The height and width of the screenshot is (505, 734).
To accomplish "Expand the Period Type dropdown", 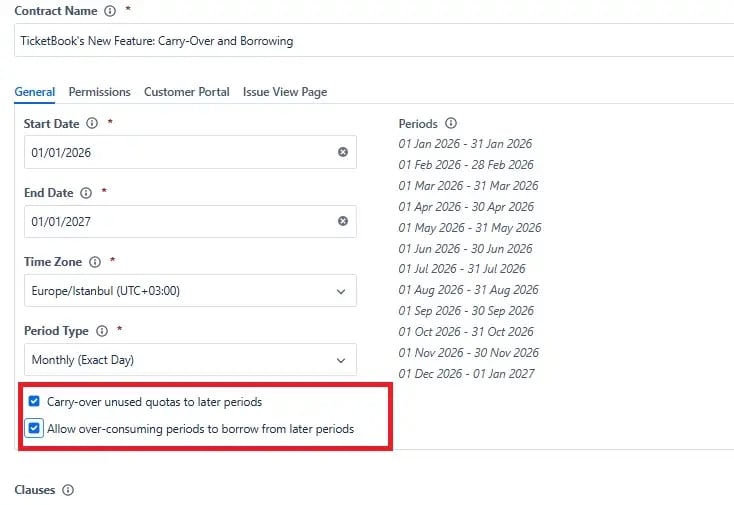I will tap(190, 360).
